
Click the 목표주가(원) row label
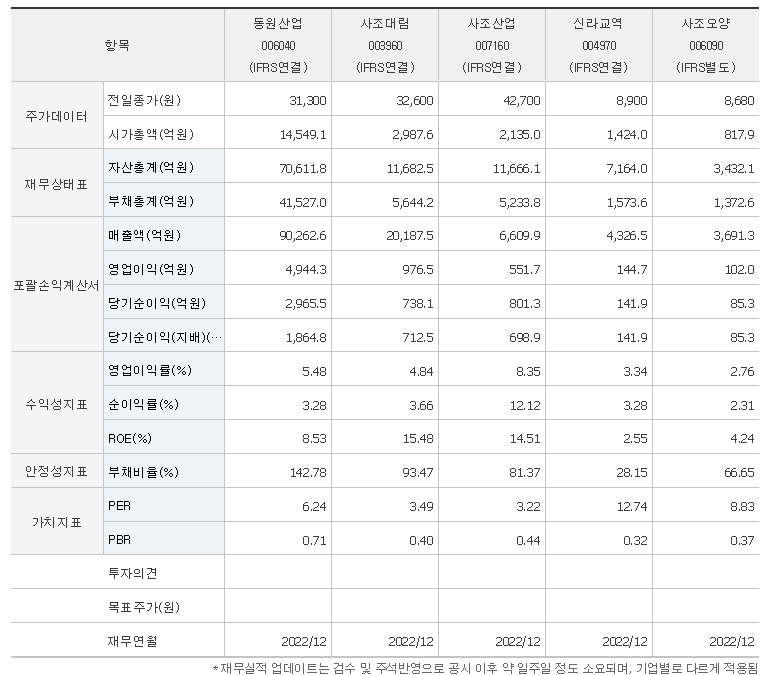pyautogui.click(x=144, y=607)
